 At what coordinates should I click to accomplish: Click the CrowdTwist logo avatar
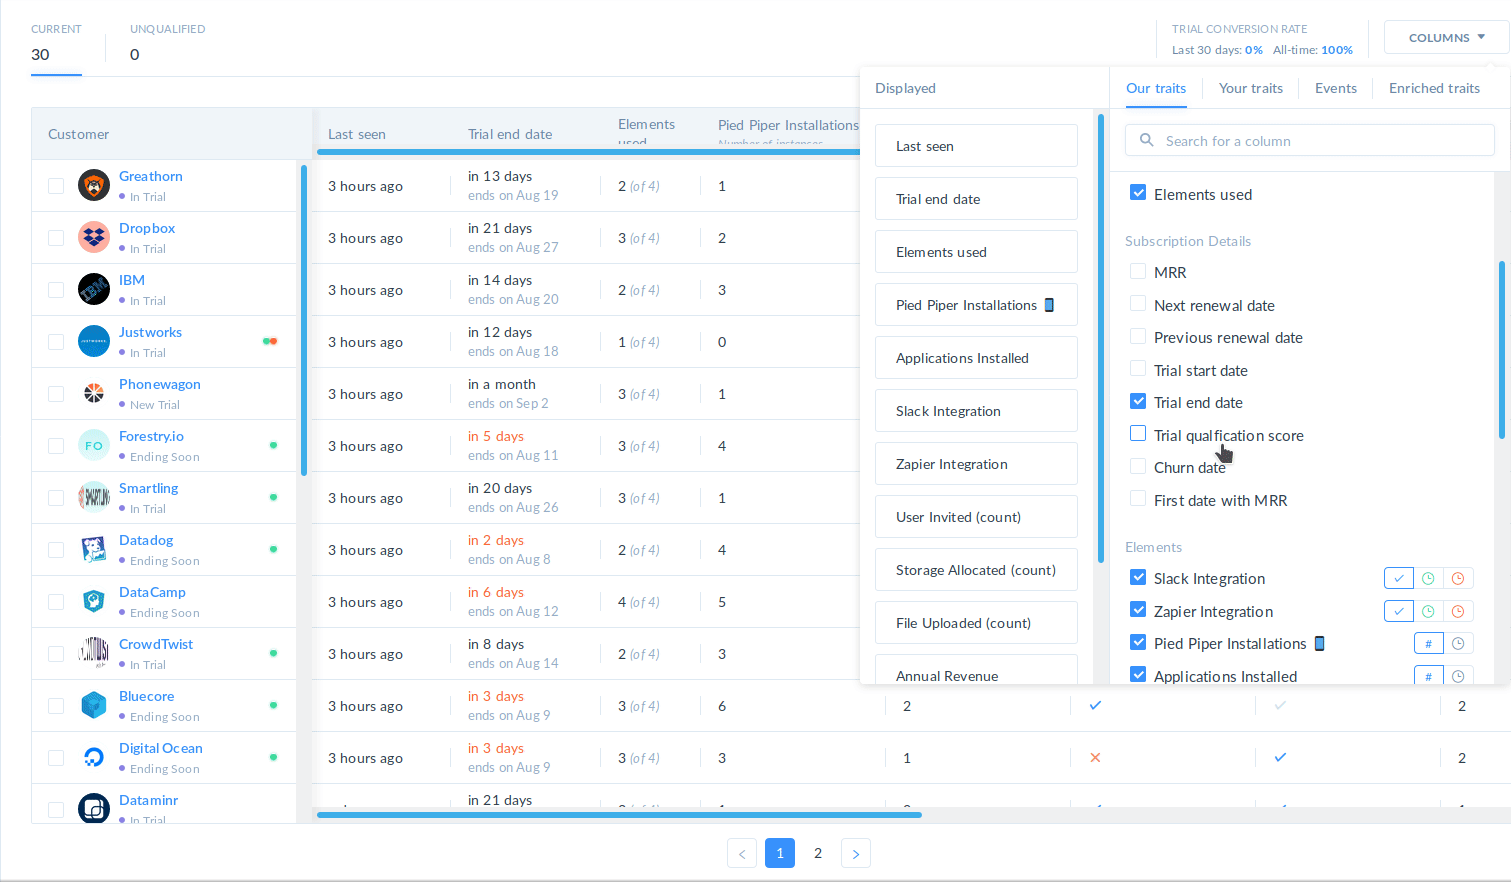94,653
